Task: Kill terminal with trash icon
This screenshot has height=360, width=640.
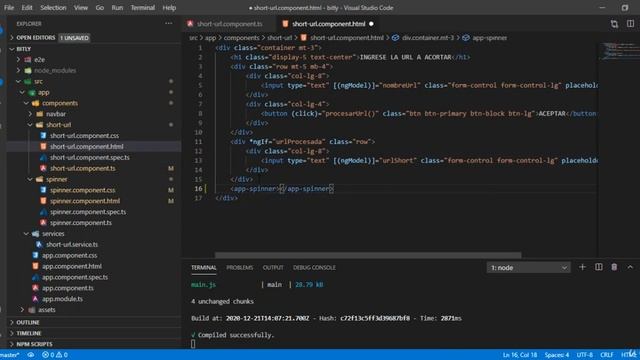Action: (614, 267)
